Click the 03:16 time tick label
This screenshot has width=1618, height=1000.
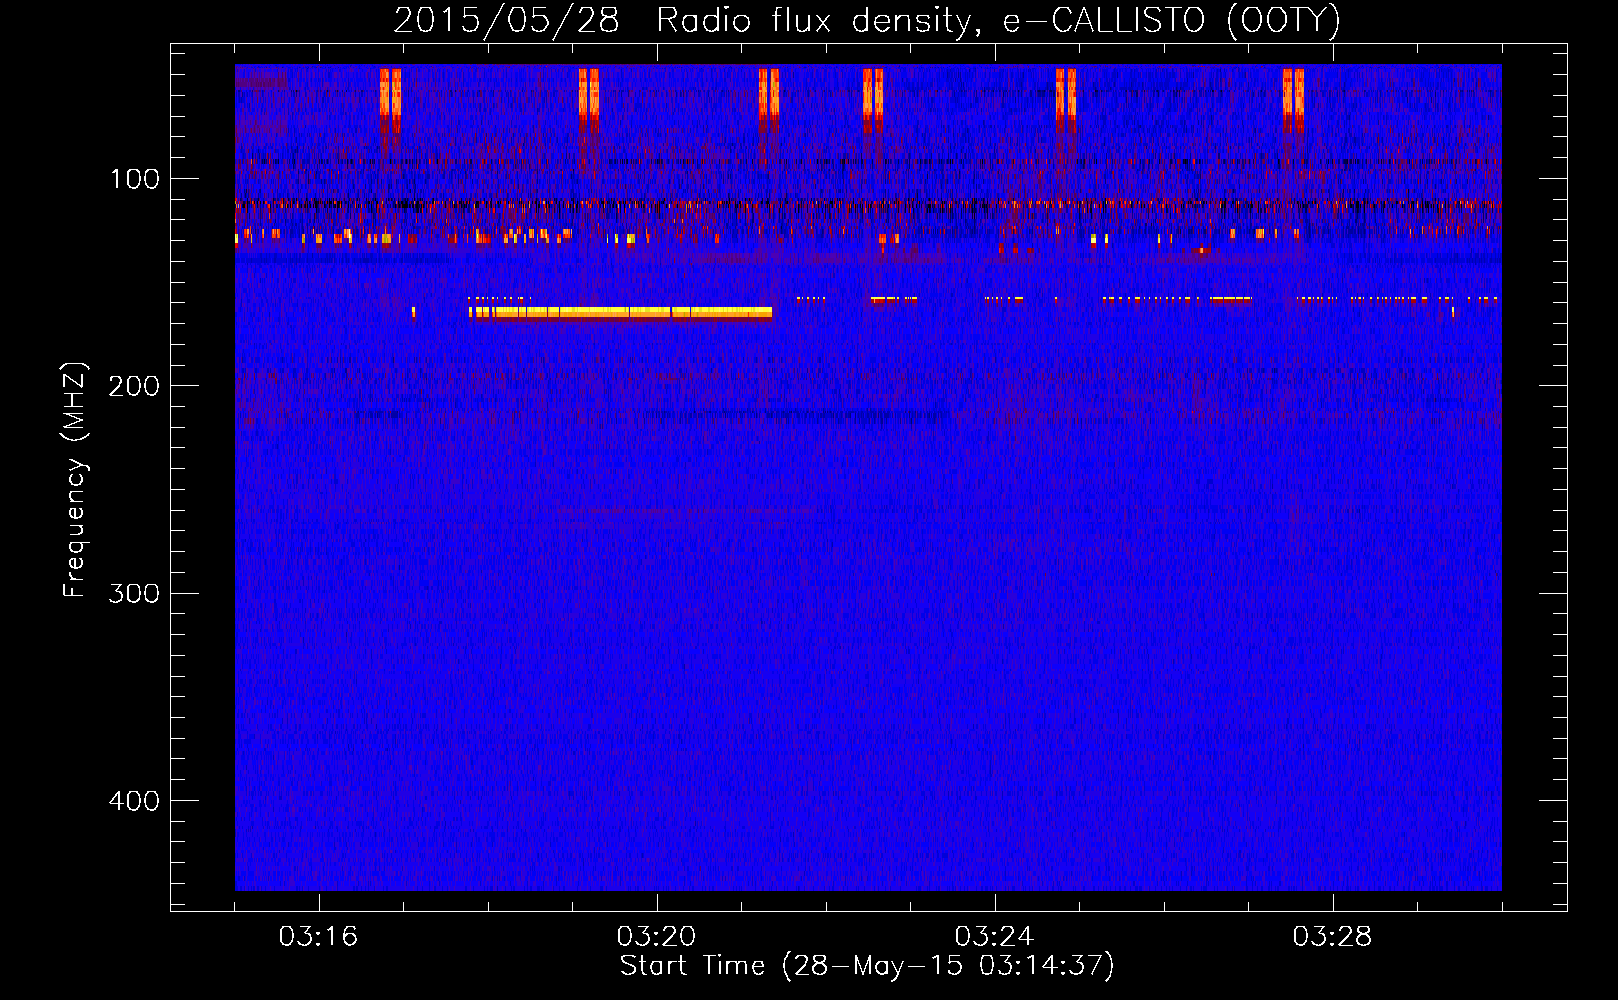[x=318, y=936]
